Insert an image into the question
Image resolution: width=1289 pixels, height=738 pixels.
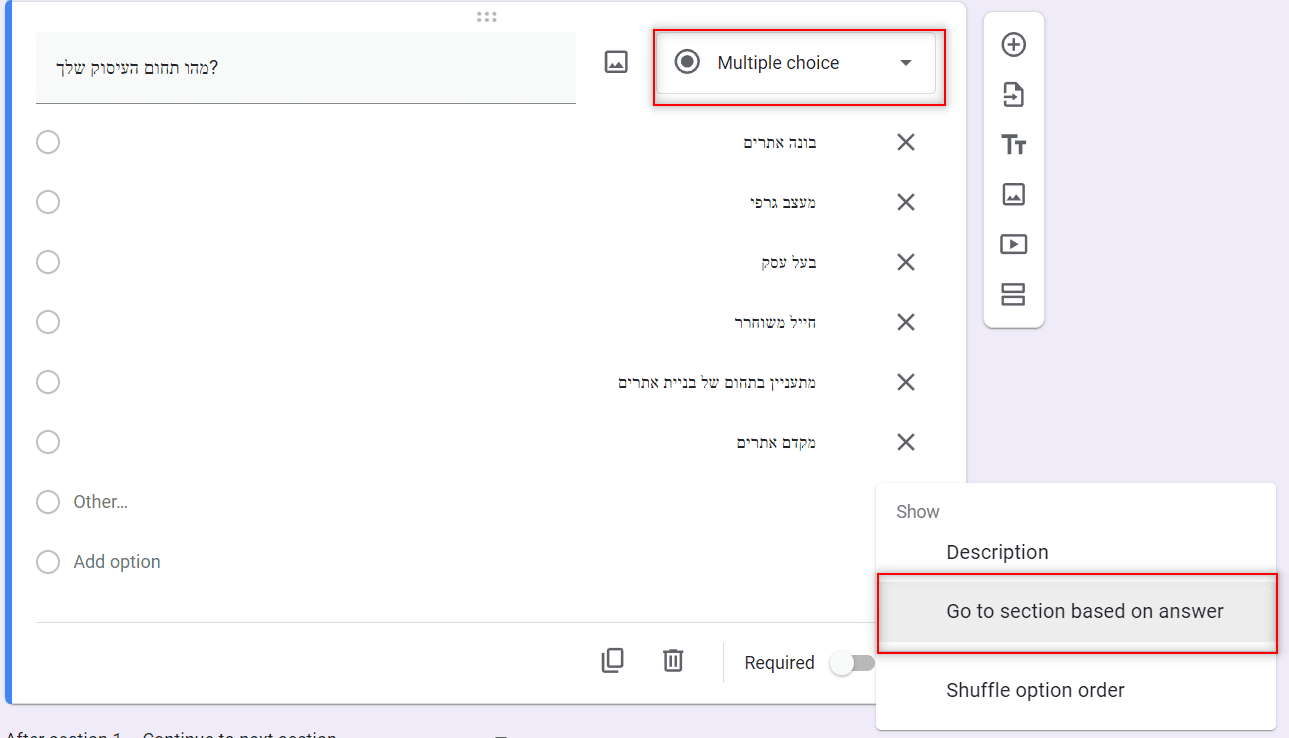point(616,62)
